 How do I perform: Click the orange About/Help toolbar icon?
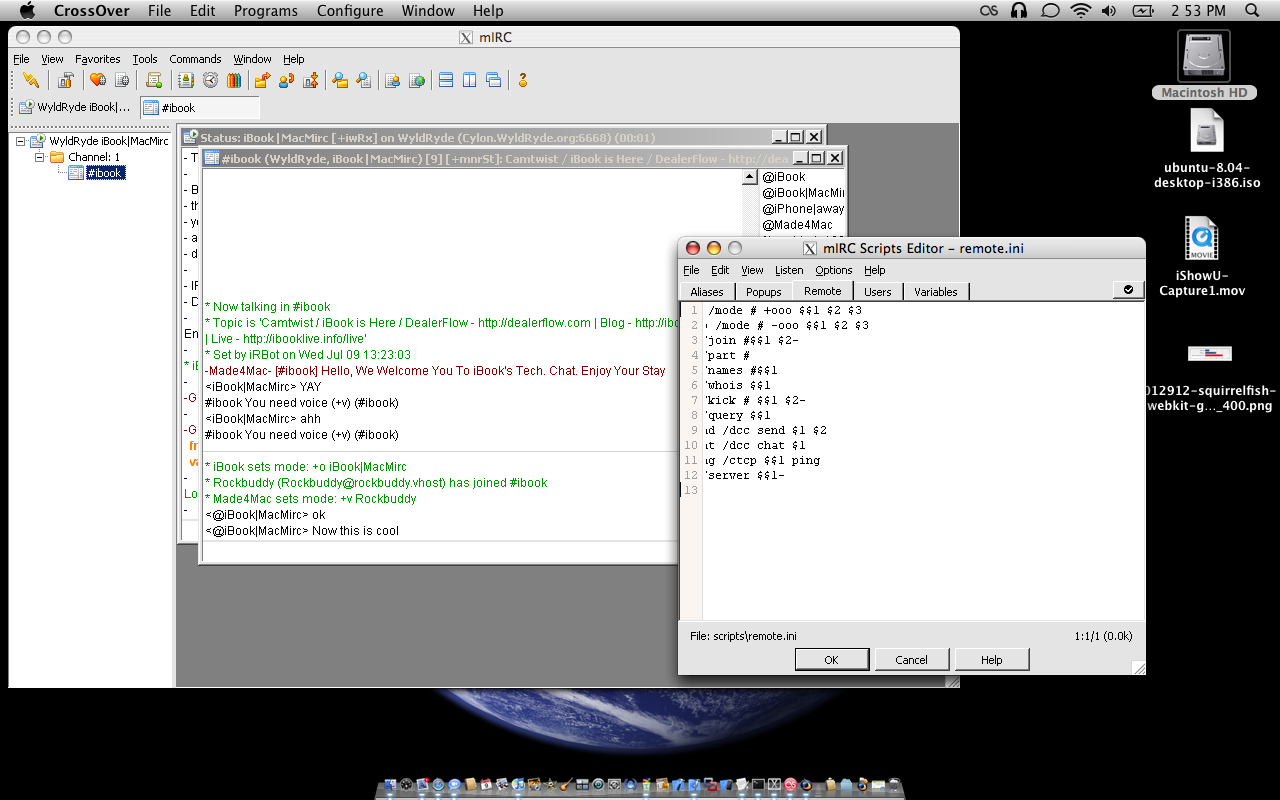522,80
